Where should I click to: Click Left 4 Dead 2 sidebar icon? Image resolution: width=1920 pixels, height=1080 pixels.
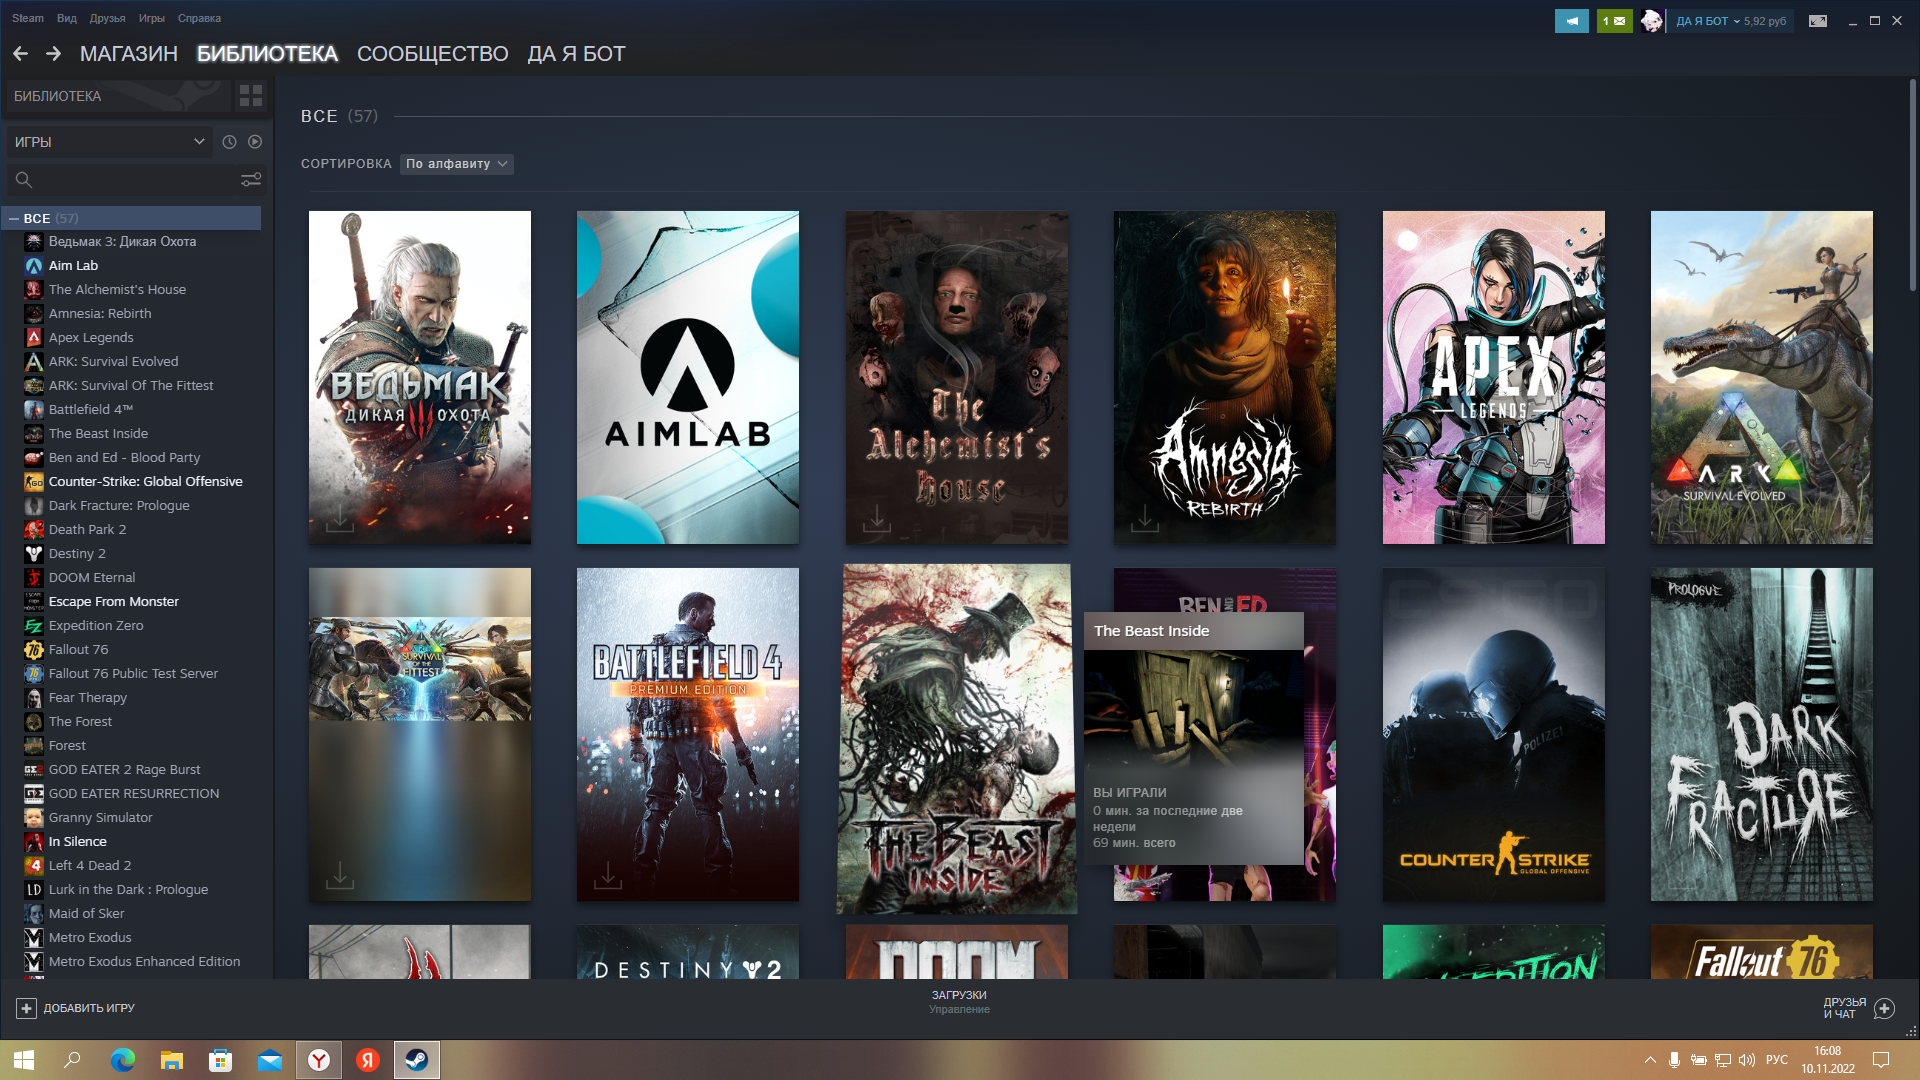(x=34, y=866)
